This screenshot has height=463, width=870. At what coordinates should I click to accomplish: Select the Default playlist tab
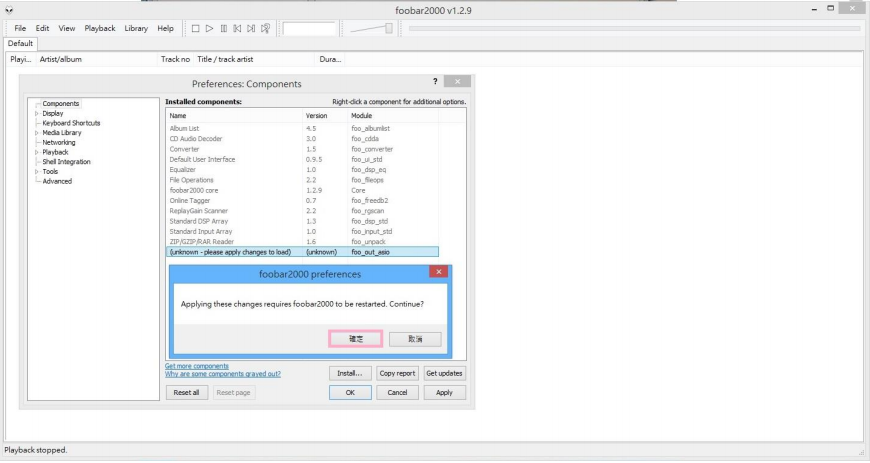coord(20,43)
